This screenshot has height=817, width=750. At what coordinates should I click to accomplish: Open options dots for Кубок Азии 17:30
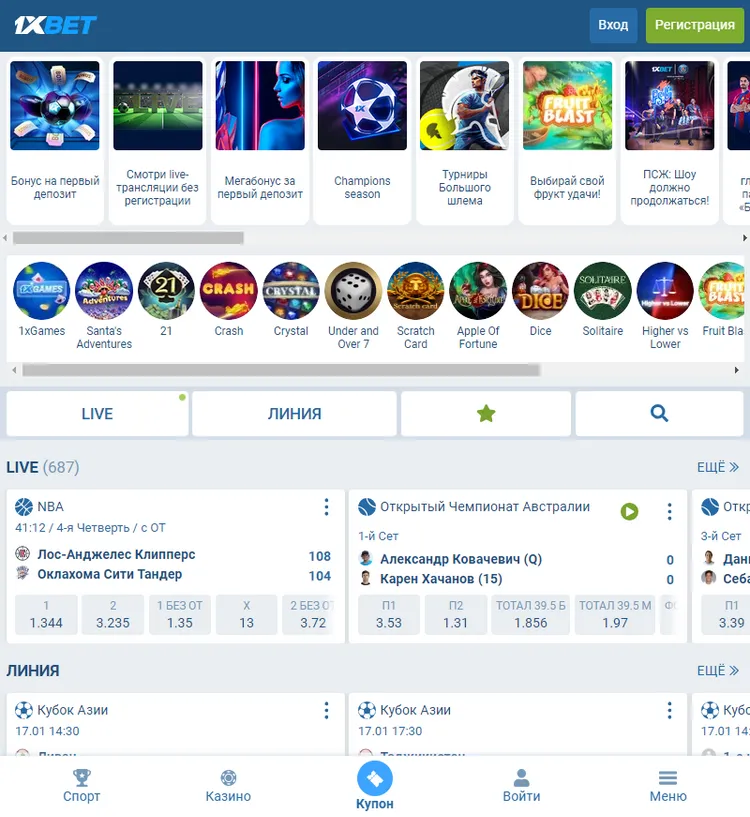point(670,710)
